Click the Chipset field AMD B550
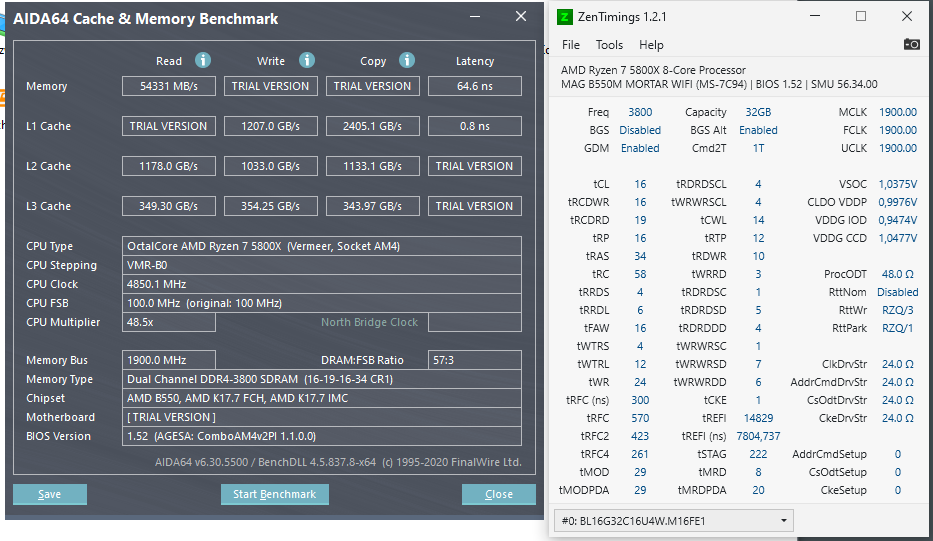The height and width of the screenshot is (541, 933). [322, 398]
